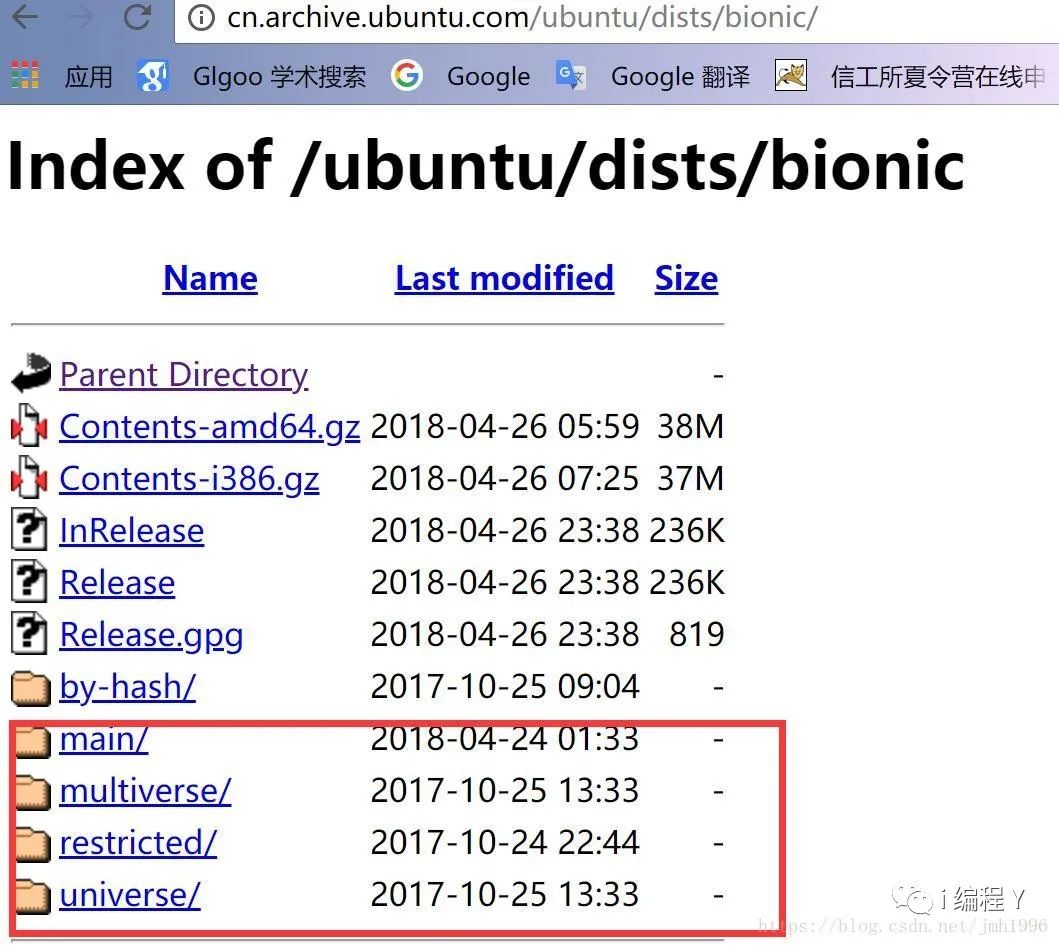Sort listing by Name column
The image size is (1059, 946).
[x=211, y=278]
